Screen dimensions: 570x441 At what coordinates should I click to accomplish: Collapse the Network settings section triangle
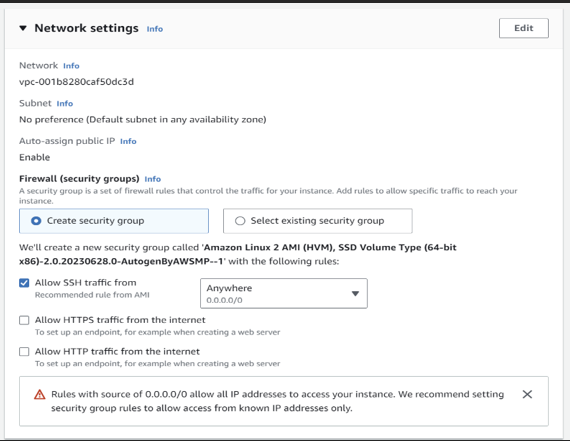(x=23, y=28)
